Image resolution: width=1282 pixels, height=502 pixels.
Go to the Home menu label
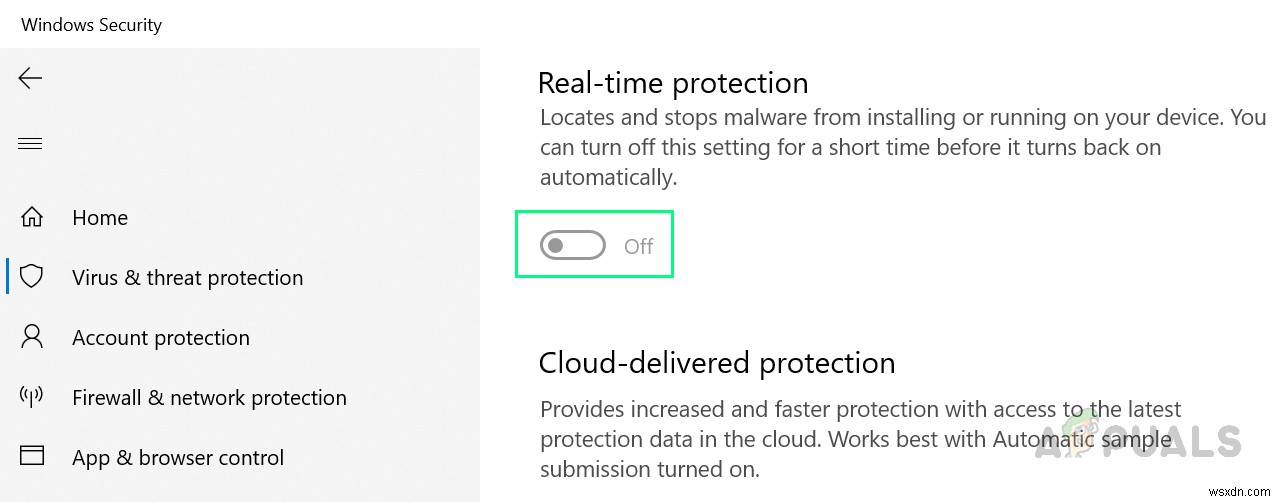(100, 218)
